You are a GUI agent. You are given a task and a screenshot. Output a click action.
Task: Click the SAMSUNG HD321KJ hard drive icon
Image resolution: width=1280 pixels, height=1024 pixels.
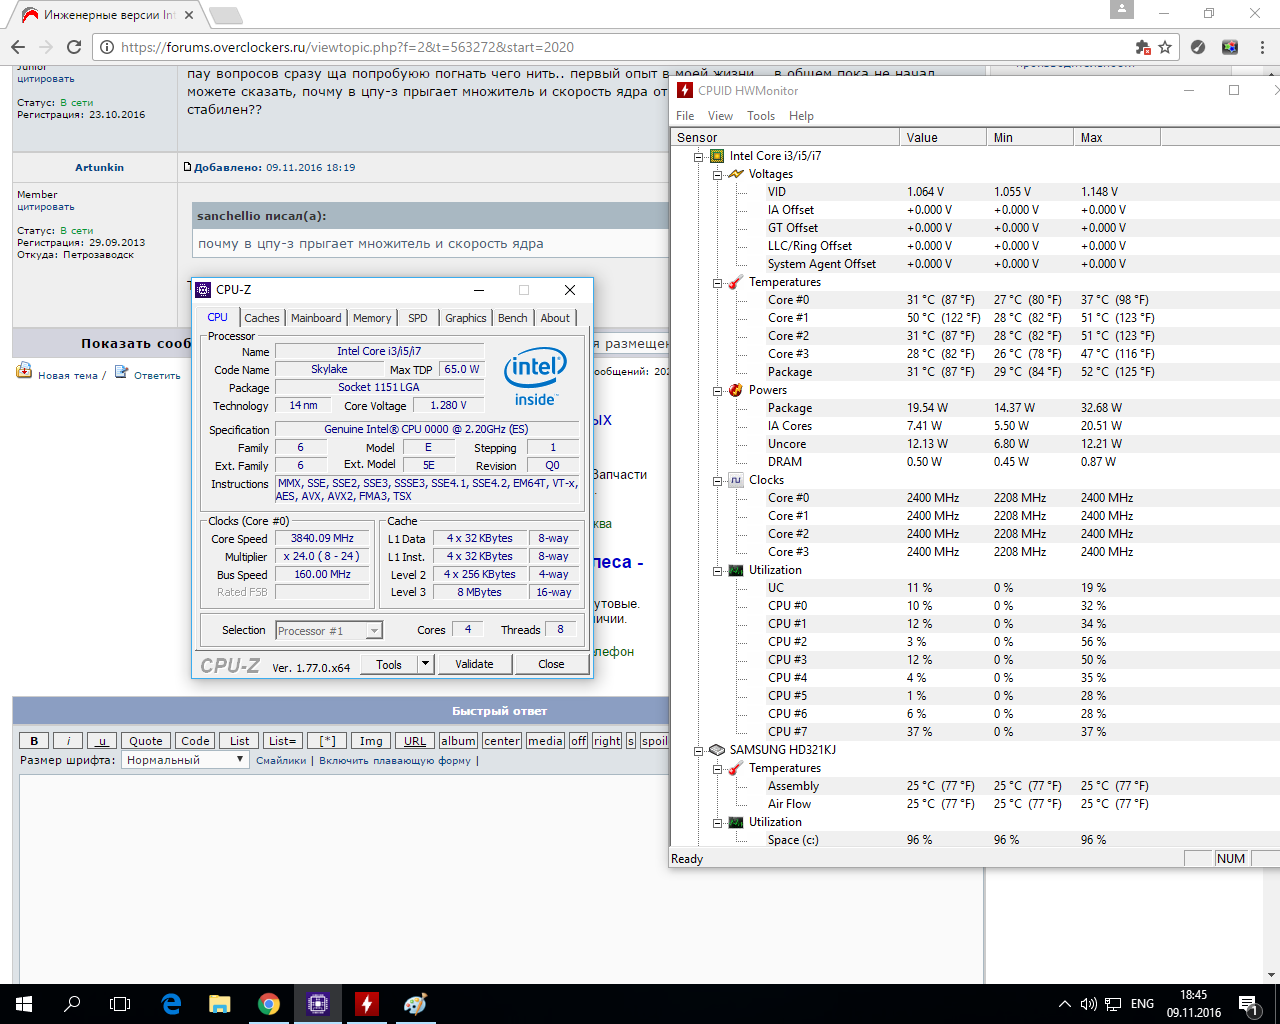click(x=717, y=750)
